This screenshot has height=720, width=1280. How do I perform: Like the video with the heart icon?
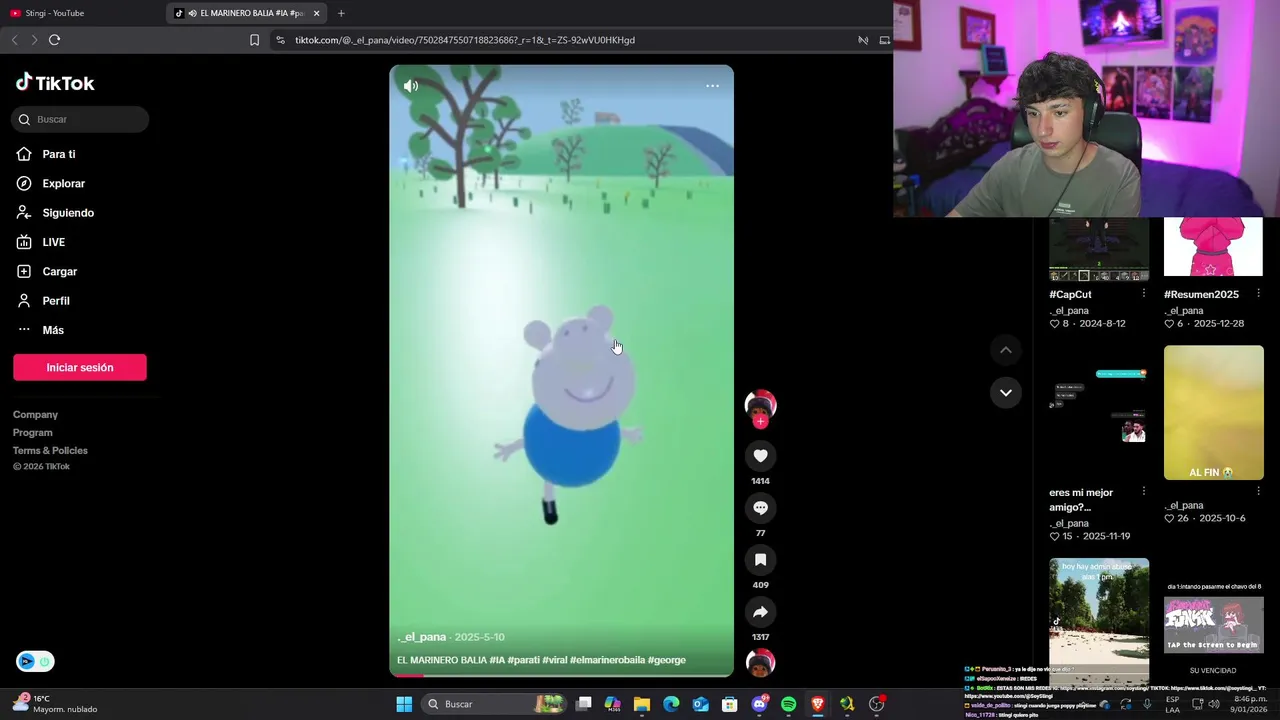760,456
